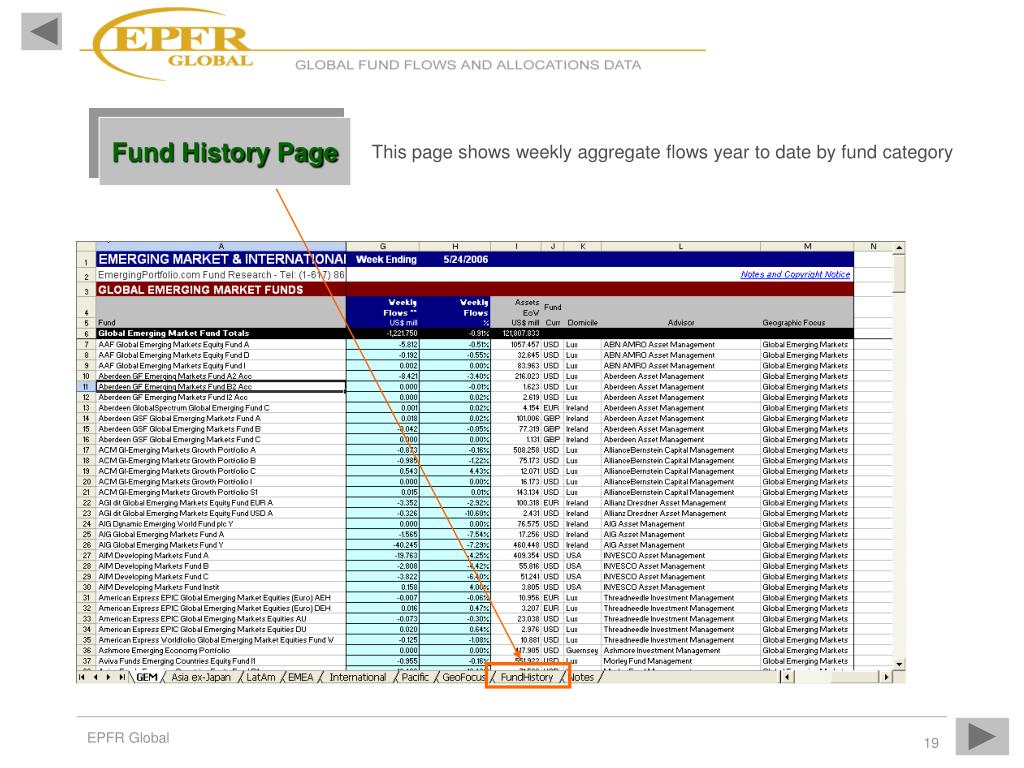This screenshot has width=1024, height=768.
Task: Click the -1,221.750 total weekly flows cell
Action: pyautogui.click(x=383, y=333)
